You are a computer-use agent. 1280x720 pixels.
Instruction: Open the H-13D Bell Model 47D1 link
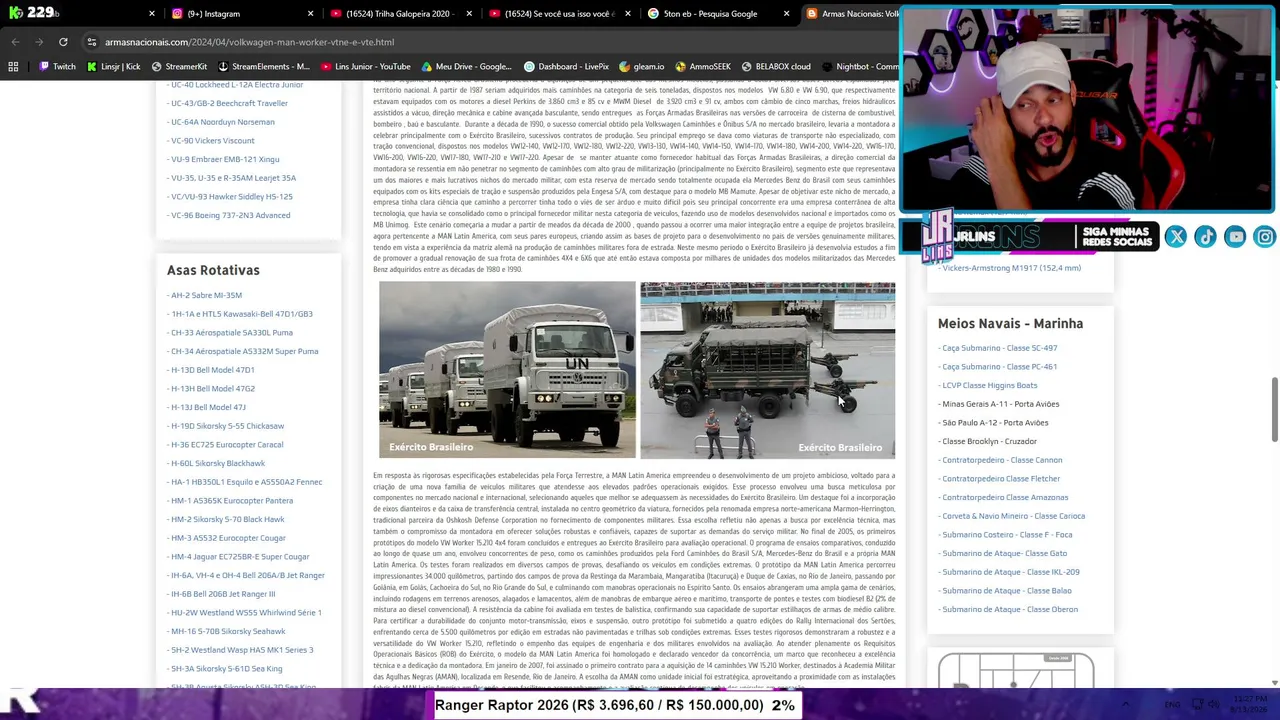click(213, 370)
